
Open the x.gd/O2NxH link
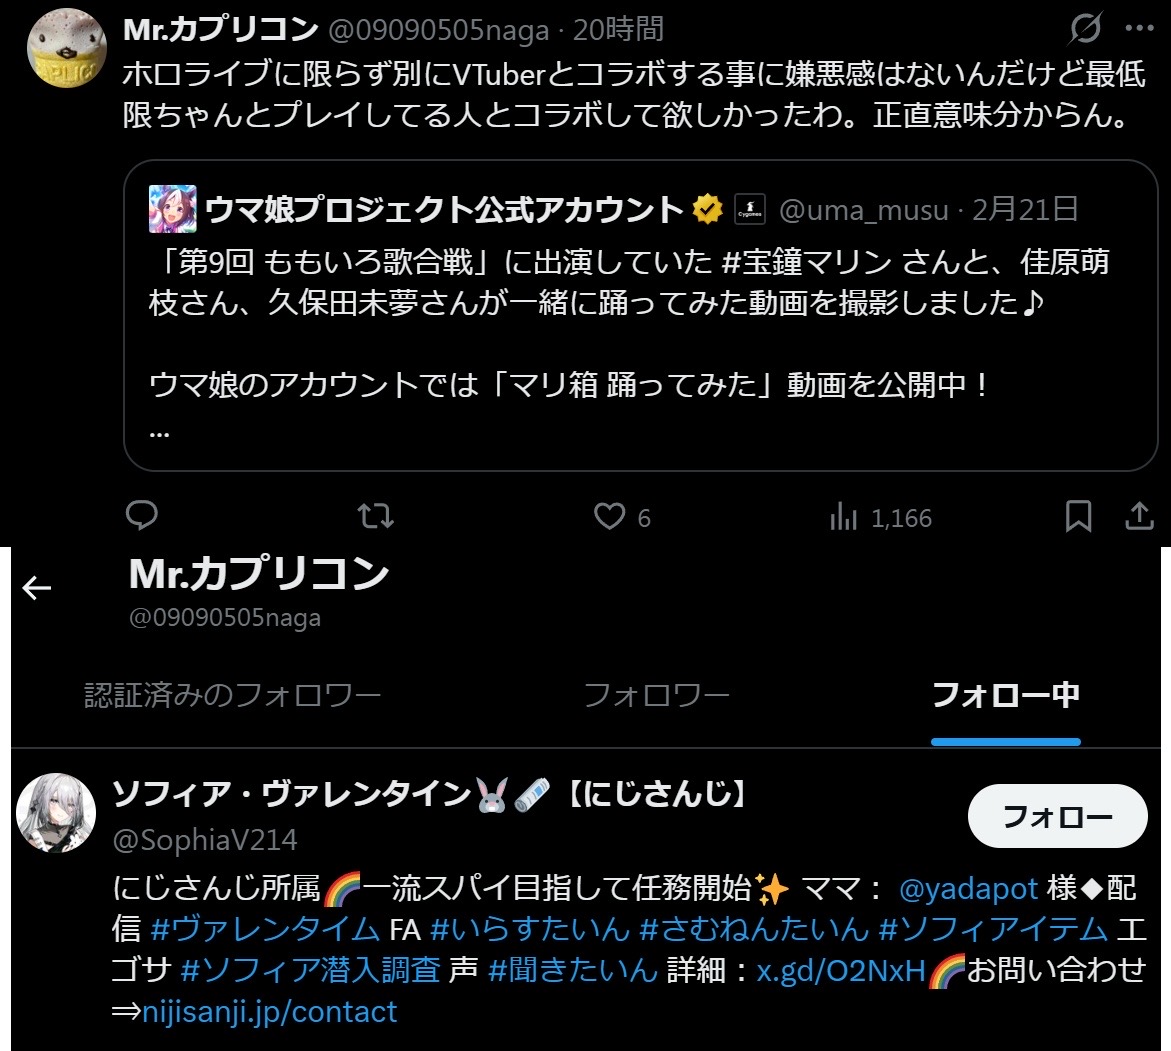tap(841, 970)
